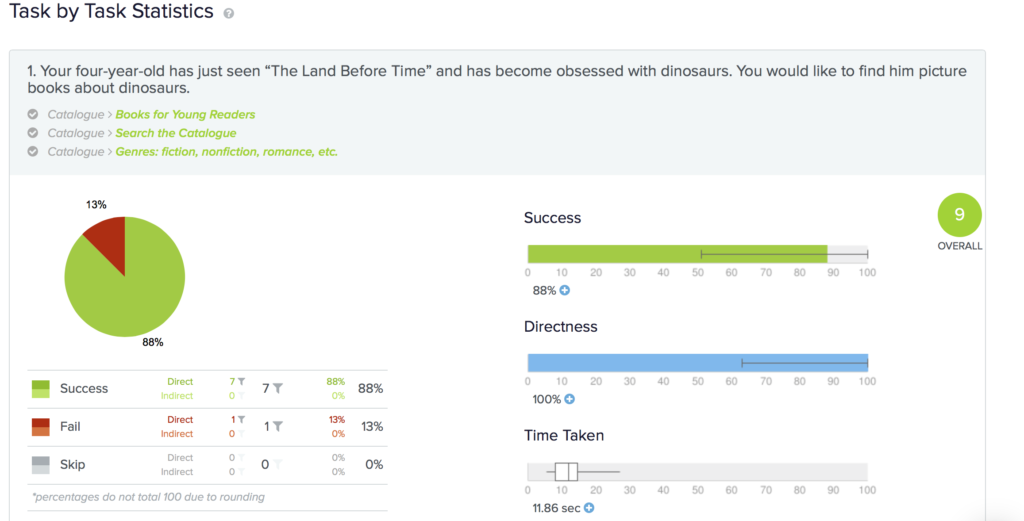Click the Time Taken box plot

click(566, 471)
